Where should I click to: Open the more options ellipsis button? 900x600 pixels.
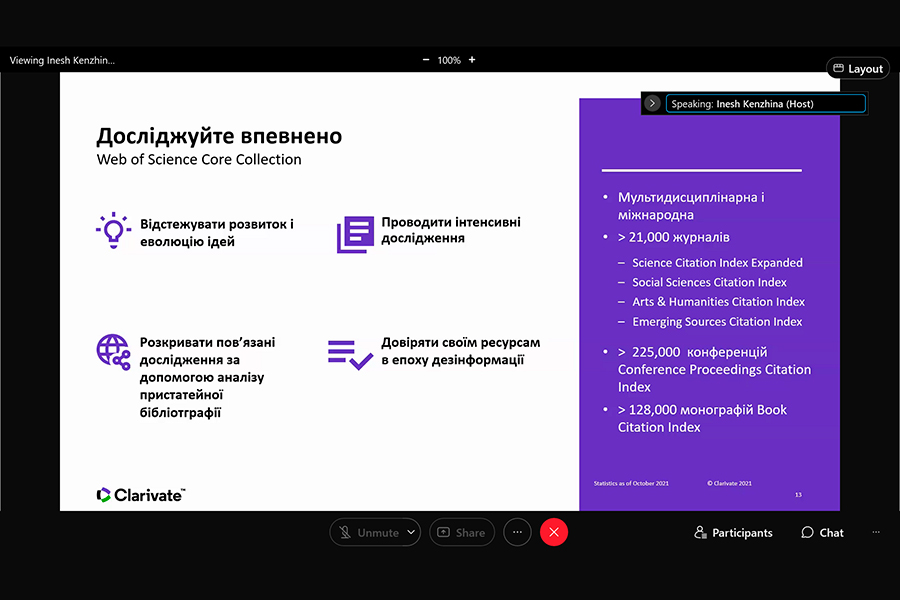click(x=517, y=532)
